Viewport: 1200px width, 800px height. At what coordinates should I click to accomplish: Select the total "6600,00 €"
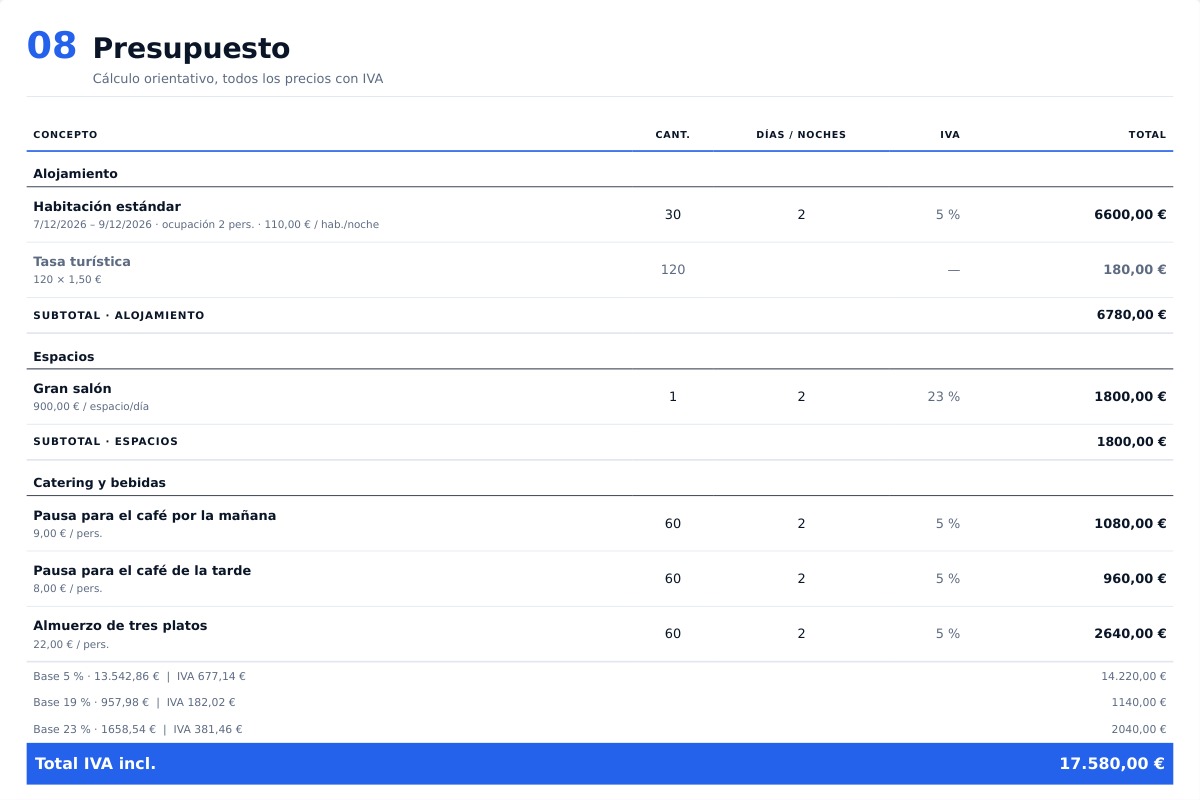tap(1130, 215)
